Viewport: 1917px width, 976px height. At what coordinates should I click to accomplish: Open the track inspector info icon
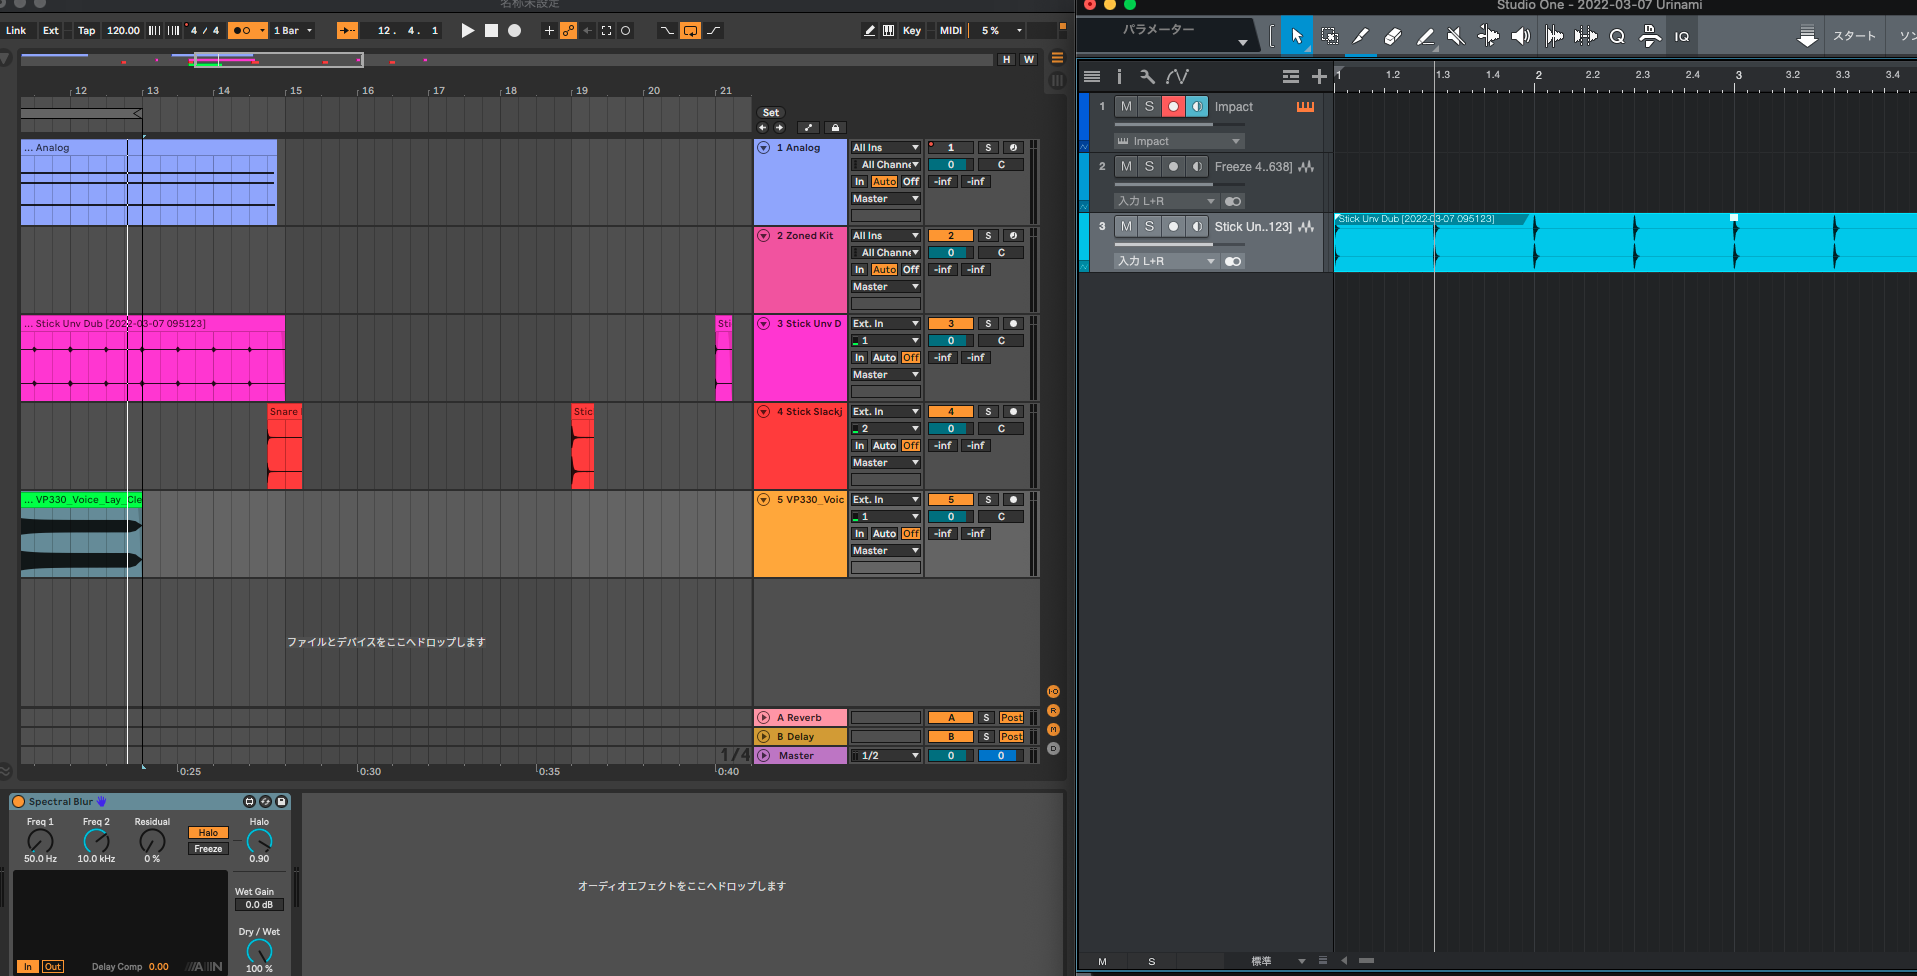(1119, 76)
